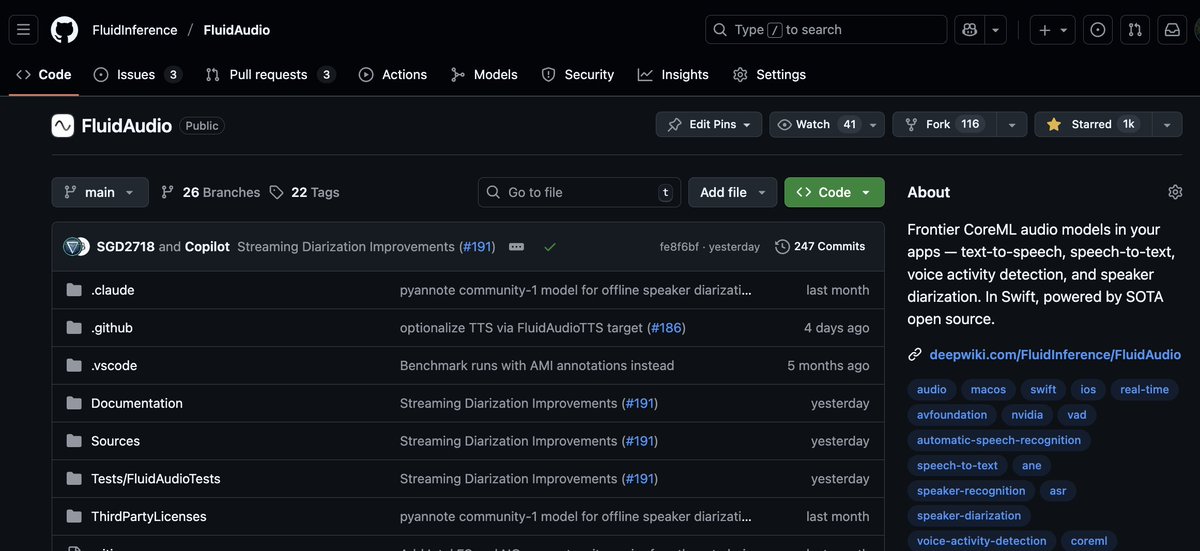This screenshot has height=551, width=1200.
Task: Expand the Watch options arrow
Action: (x=874, y=124)
